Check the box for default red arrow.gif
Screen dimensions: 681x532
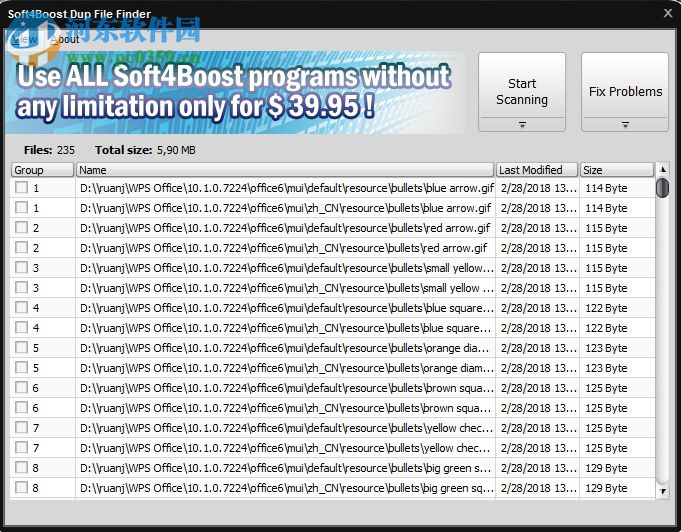tap(21, 228)
